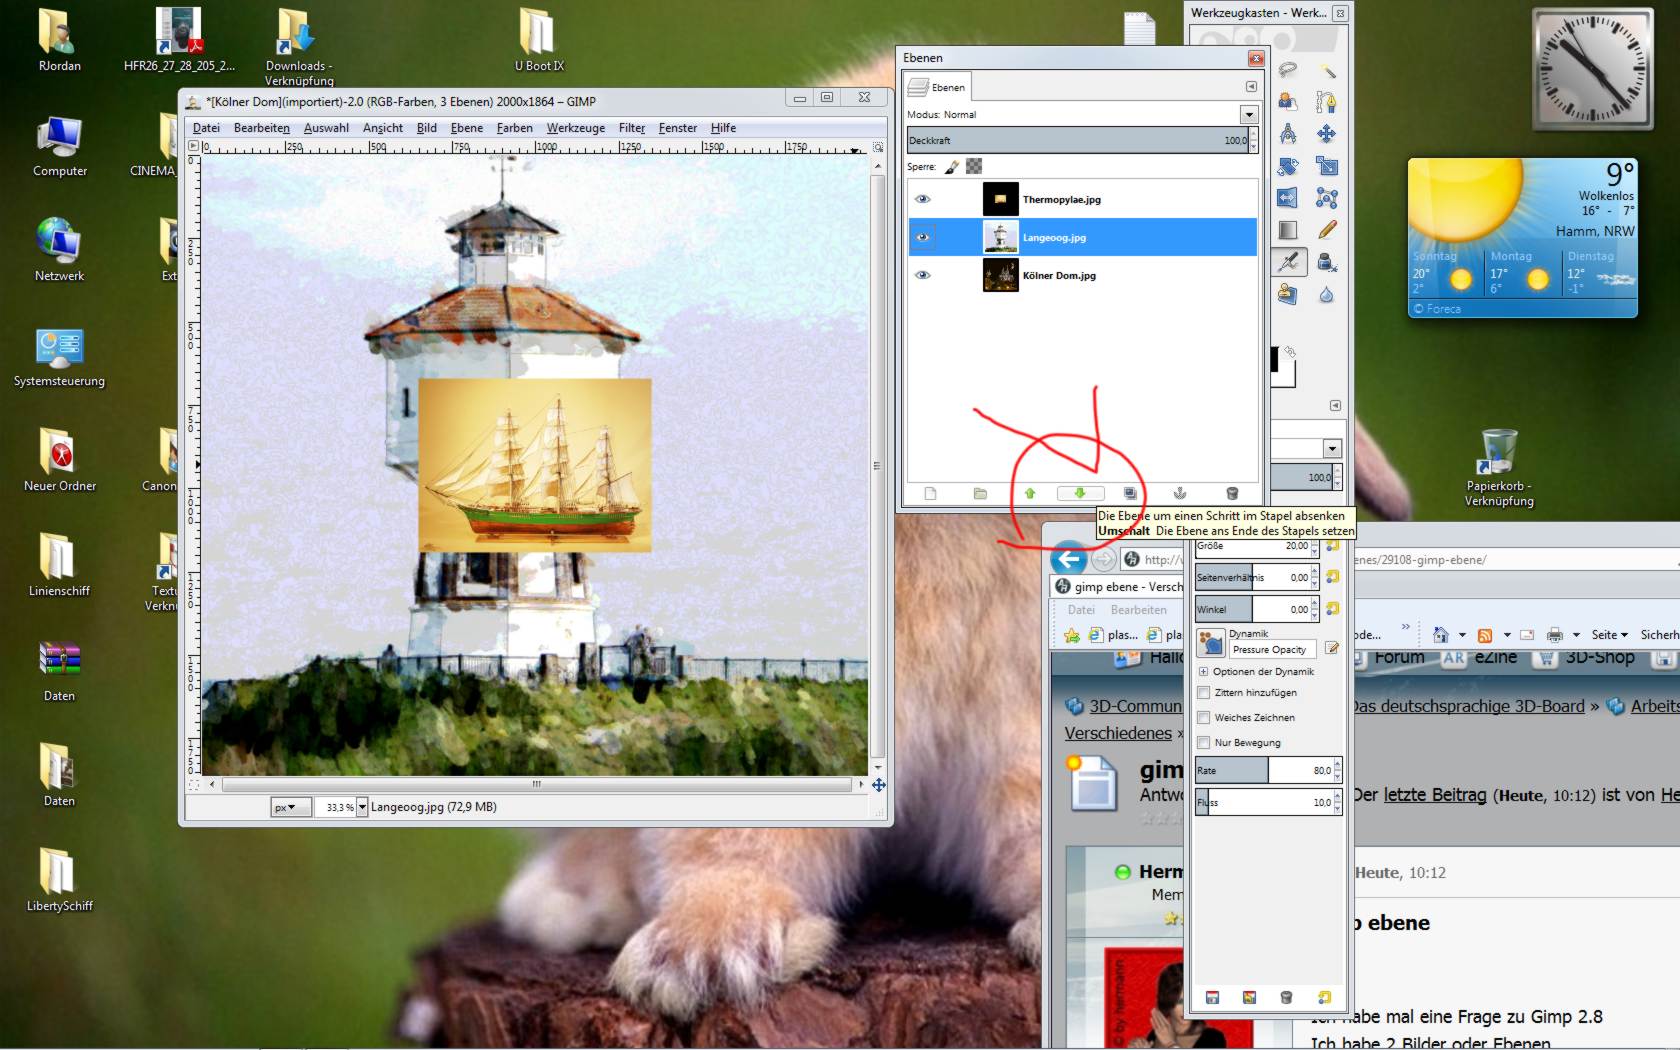Open the Filter menu in GIMP

(x=632, y=128)
